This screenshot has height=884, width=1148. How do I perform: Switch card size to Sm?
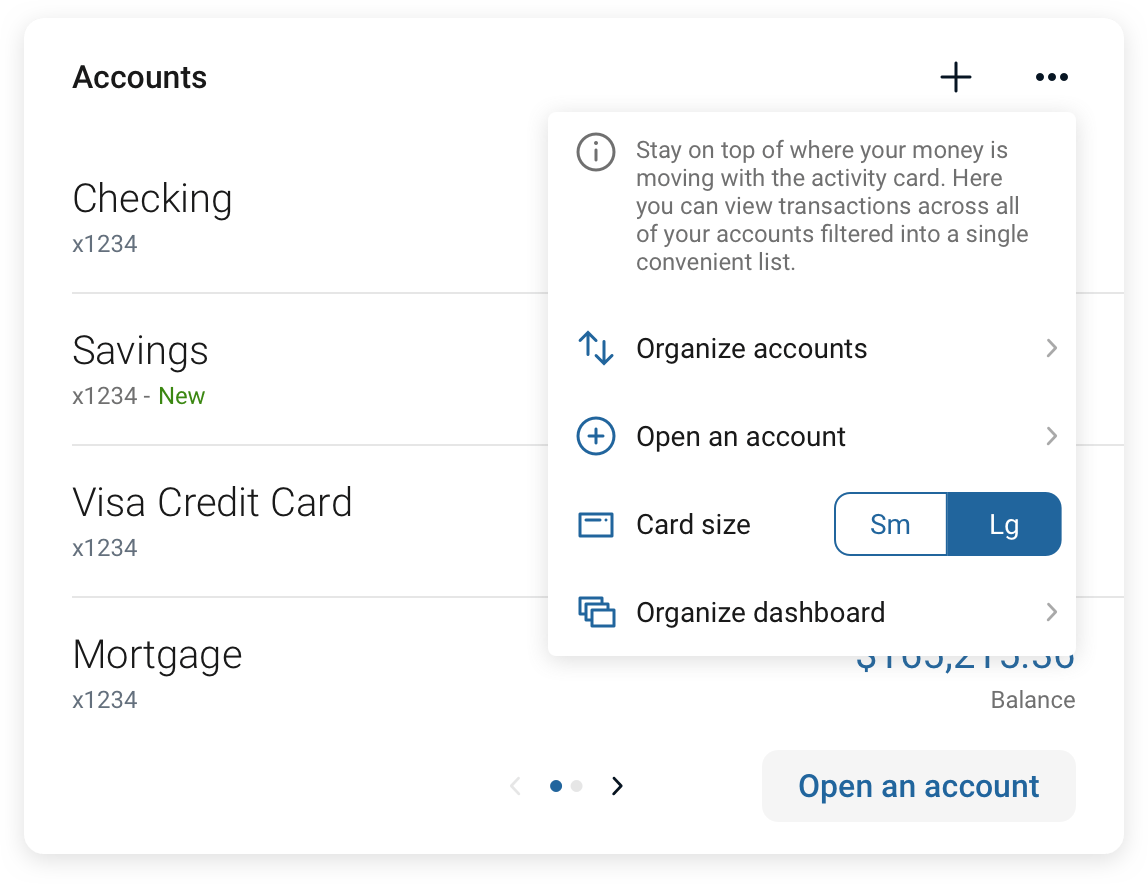[x=890, y=524]
